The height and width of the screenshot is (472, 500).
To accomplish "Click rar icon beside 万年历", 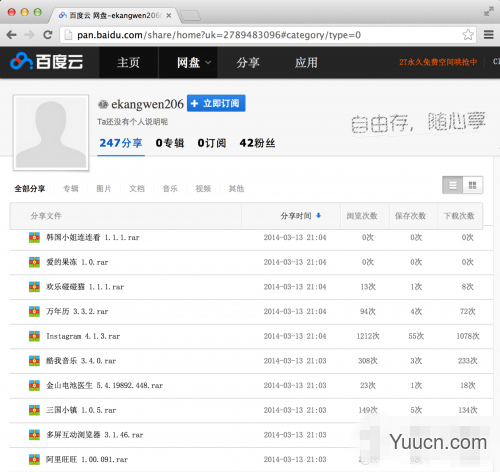I will [x=34, y=311].
